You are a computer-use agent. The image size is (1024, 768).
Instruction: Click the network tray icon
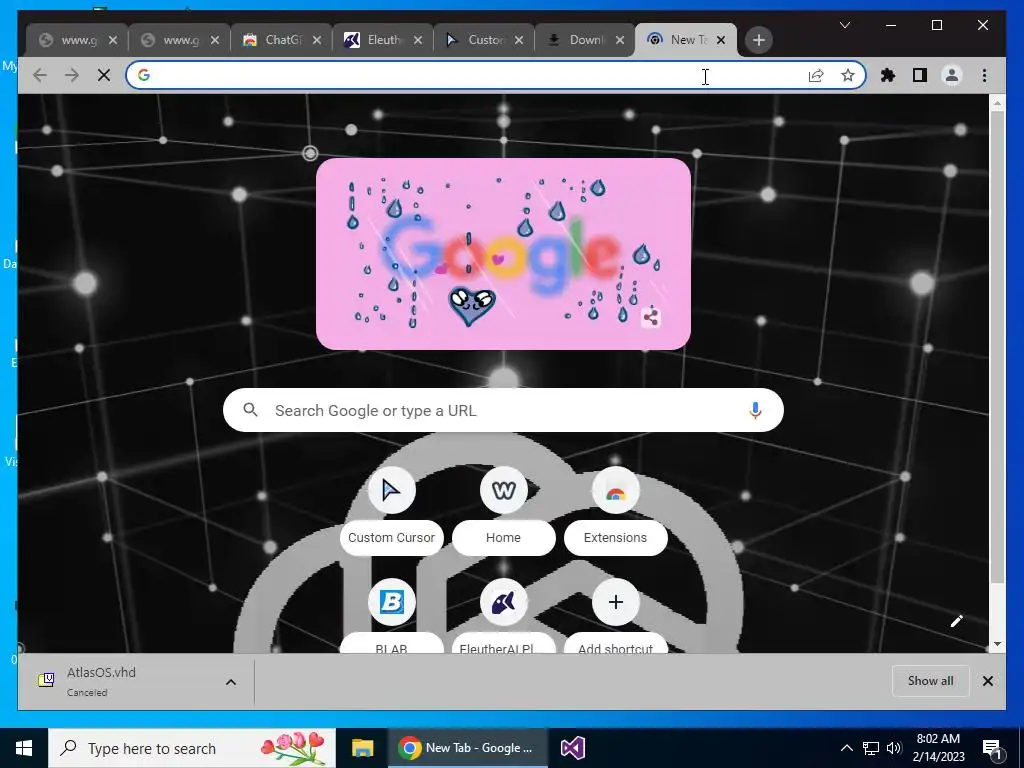(x=871, y=748)
